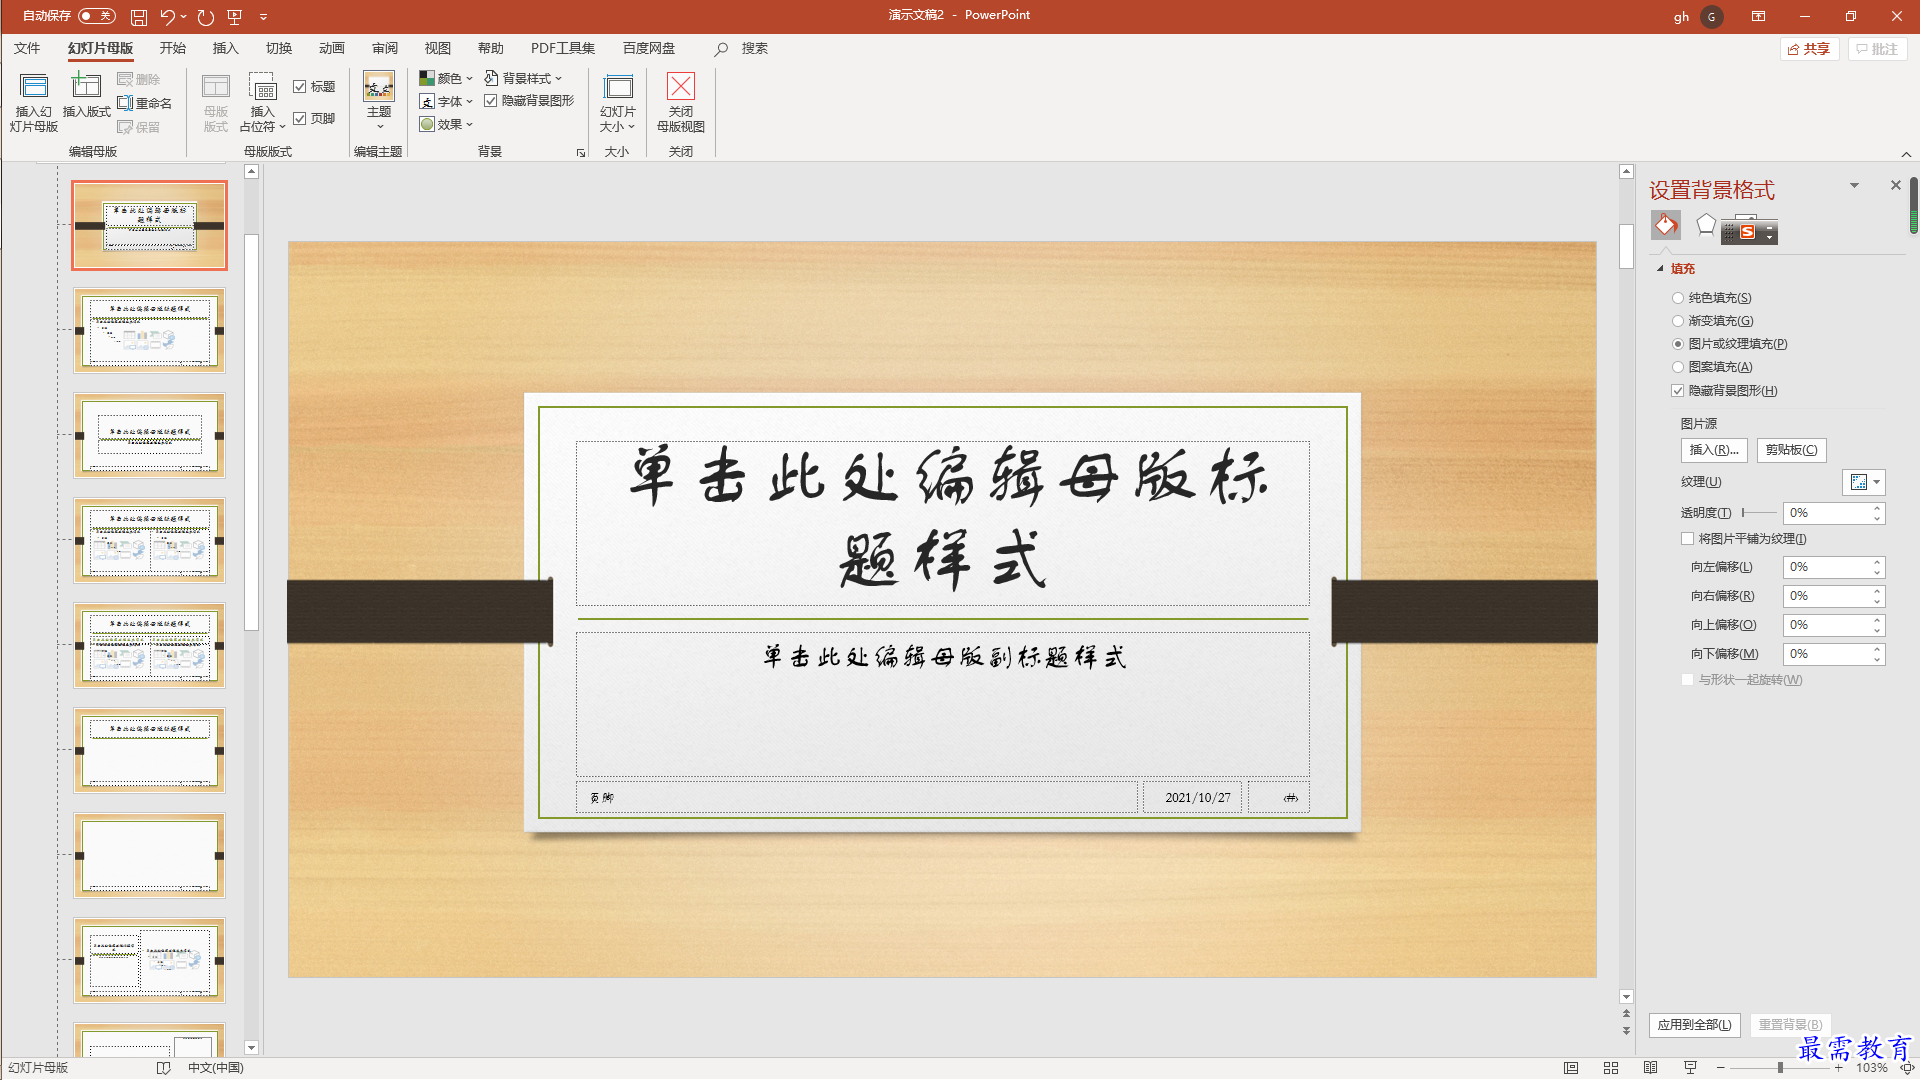Uncheck the Footers (页脚) checkbox
Image resolution: width=1920 pixels, height=1080 pixels.
[x=300, y=118]
